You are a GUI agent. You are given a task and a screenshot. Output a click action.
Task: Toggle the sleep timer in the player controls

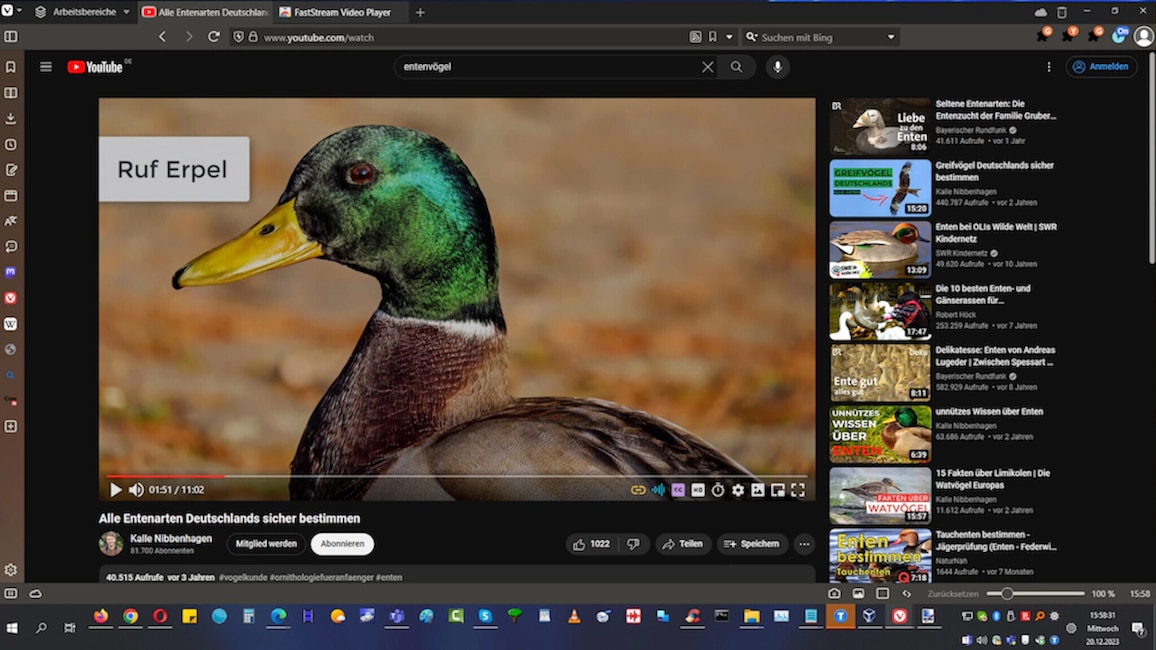click(x=718, y=490)
